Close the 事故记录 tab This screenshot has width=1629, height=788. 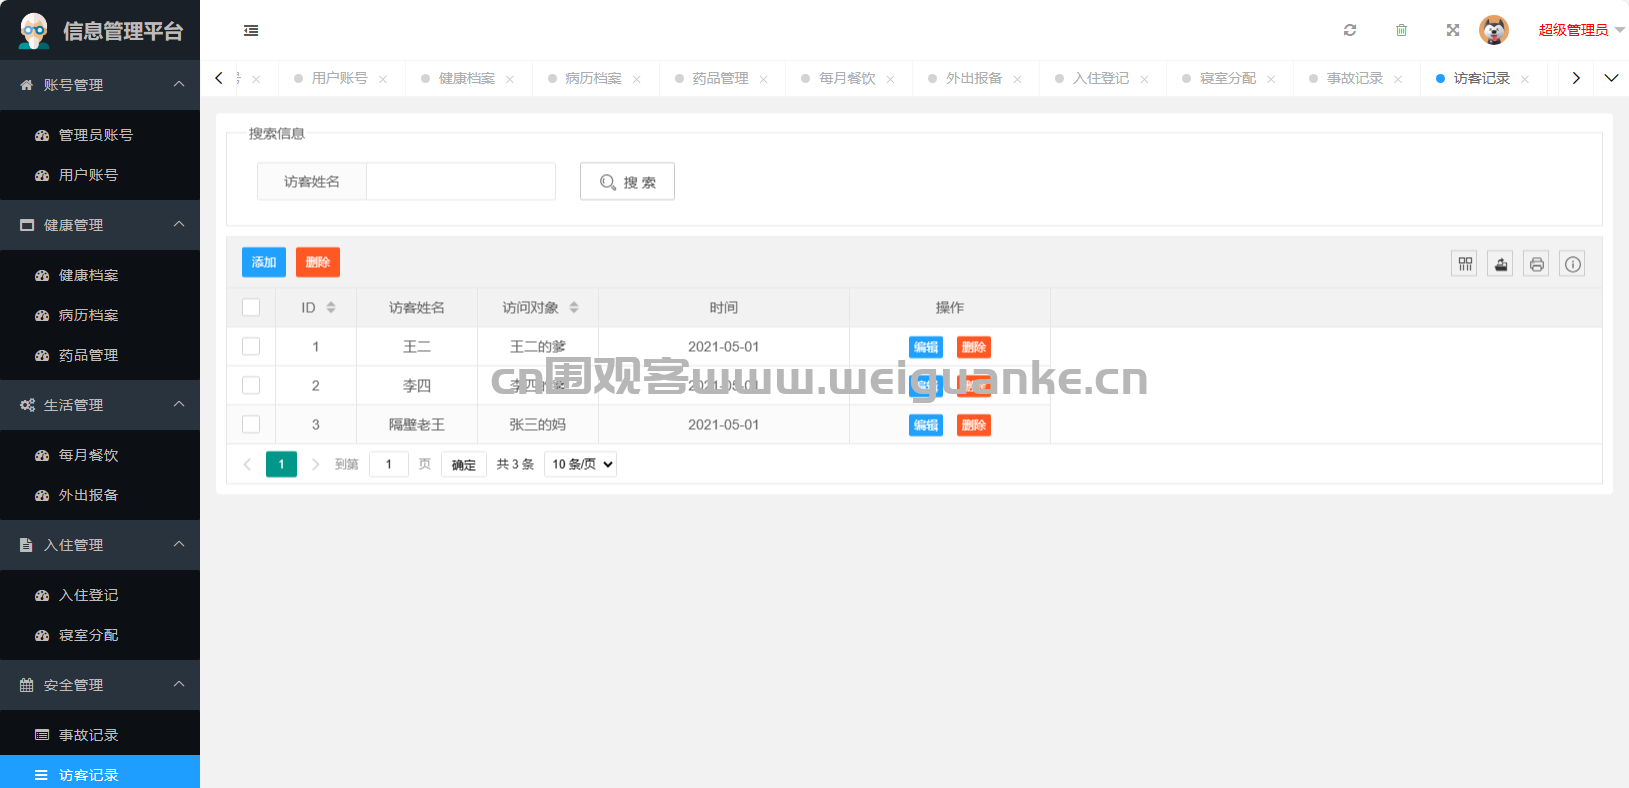(1399, 79)
